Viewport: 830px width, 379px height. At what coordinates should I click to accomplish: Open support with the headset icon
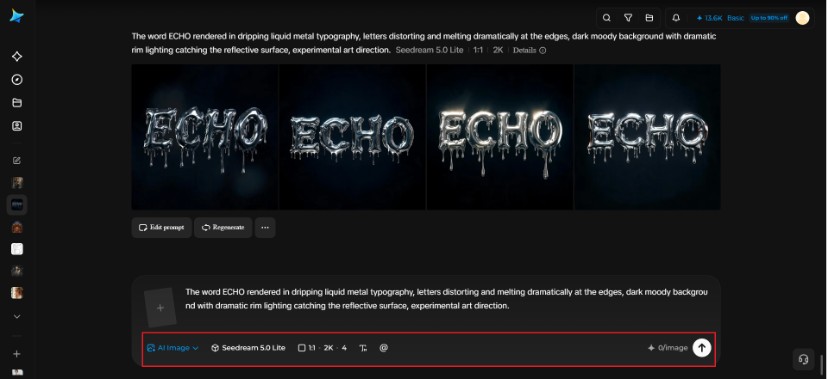click(x=803, y=359)
